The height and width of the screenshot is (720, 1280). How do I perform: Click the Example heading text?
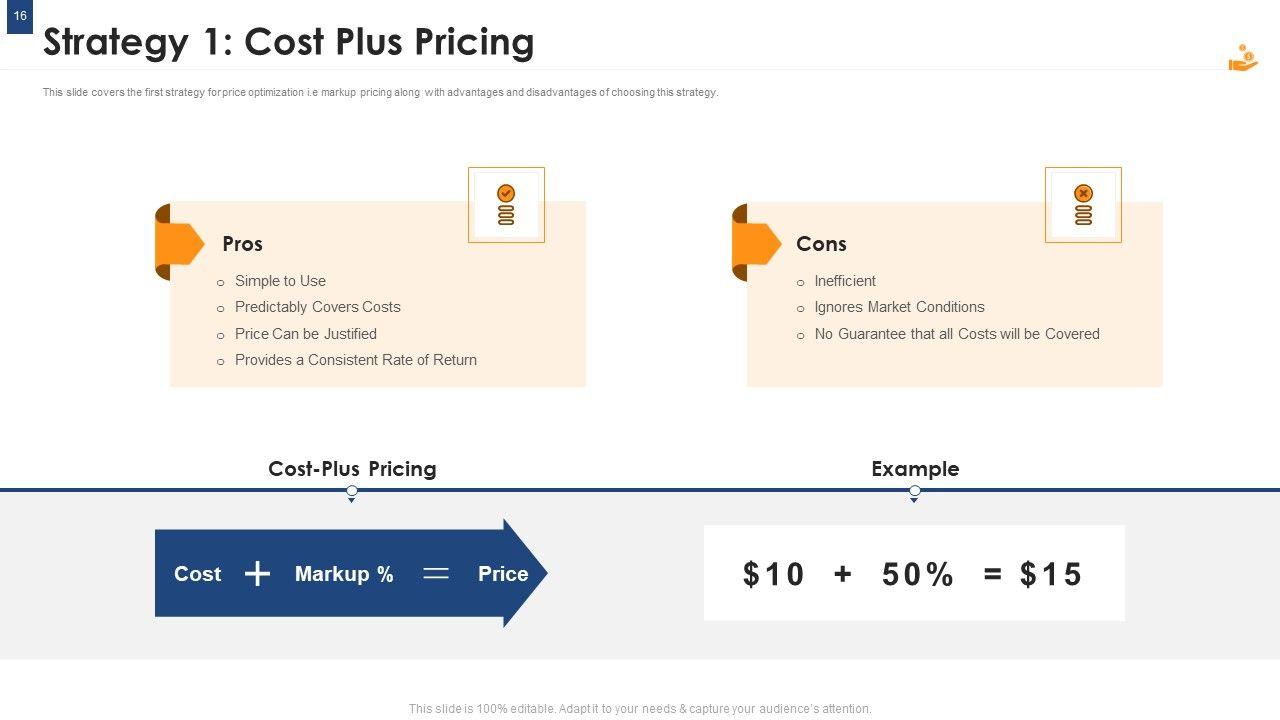(914, 469)
